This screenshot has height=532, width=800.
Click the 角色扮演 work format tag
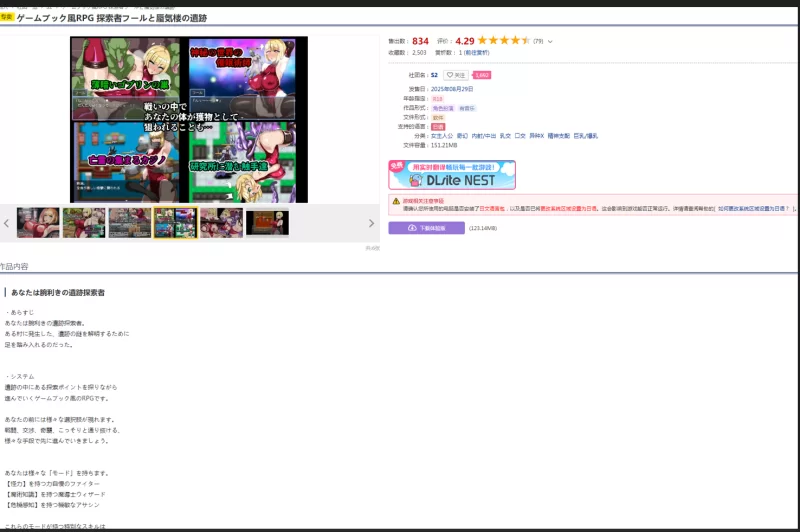tap(443, 108)
